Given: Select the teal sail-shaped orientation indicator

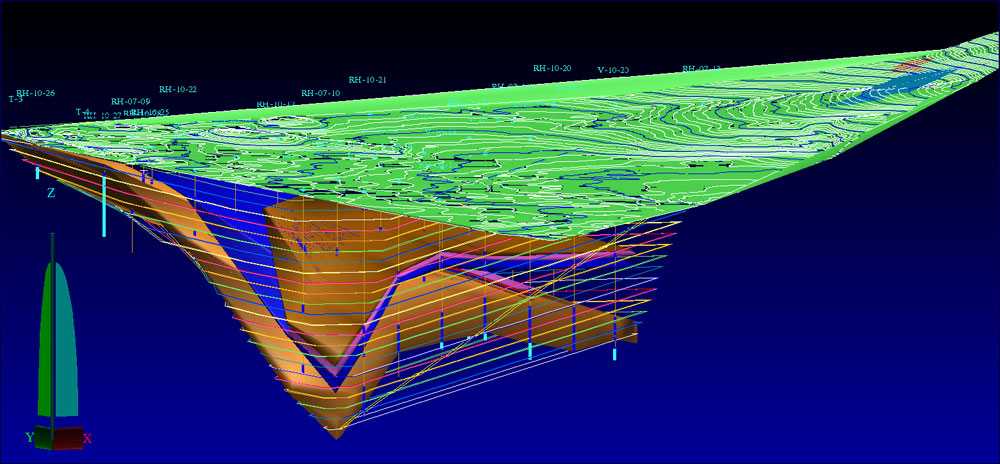Looking at the screenshot, I should 64,340.
